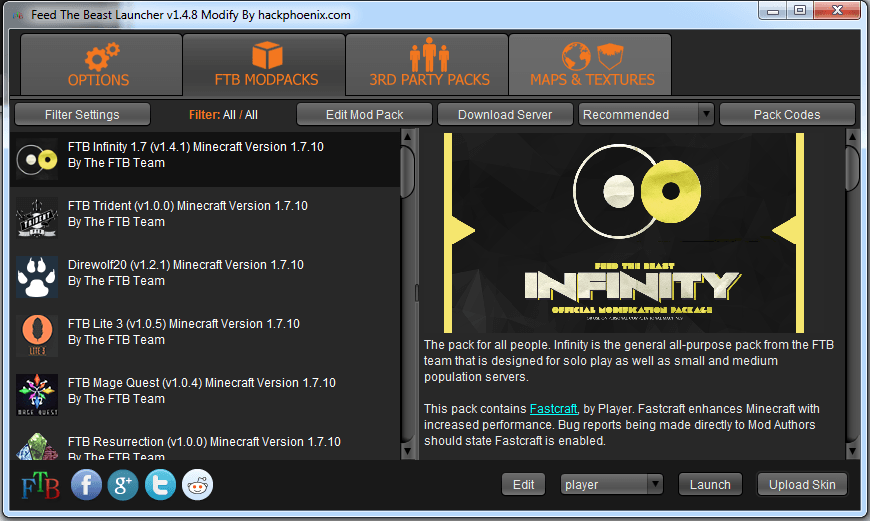Click the Filter: All / All label
870x521 pixels.
223,115
